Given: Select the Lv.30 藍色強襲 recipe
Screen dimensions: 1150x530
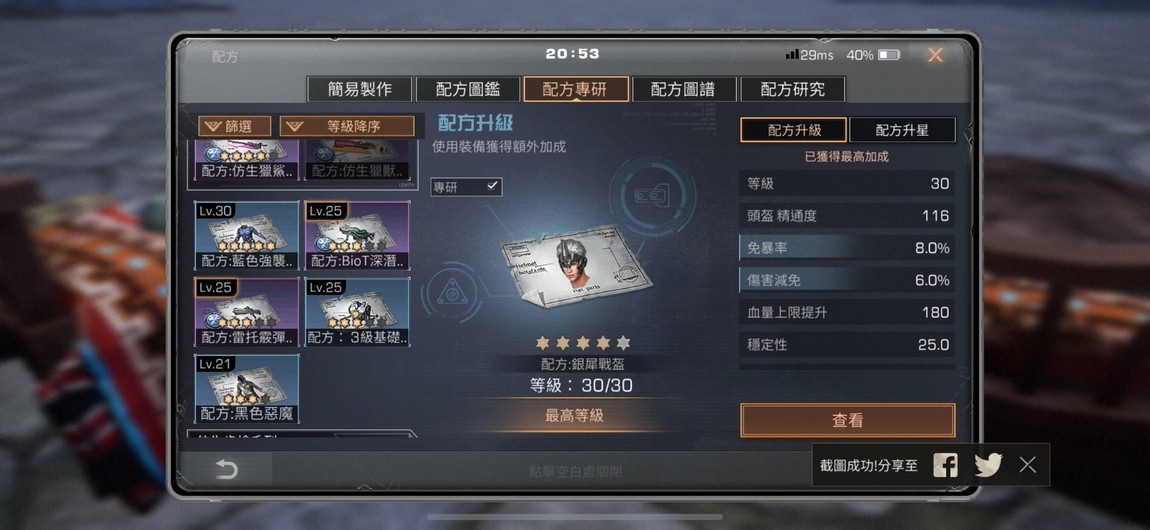Looking at the screenshot, I should tap(247, 235).
